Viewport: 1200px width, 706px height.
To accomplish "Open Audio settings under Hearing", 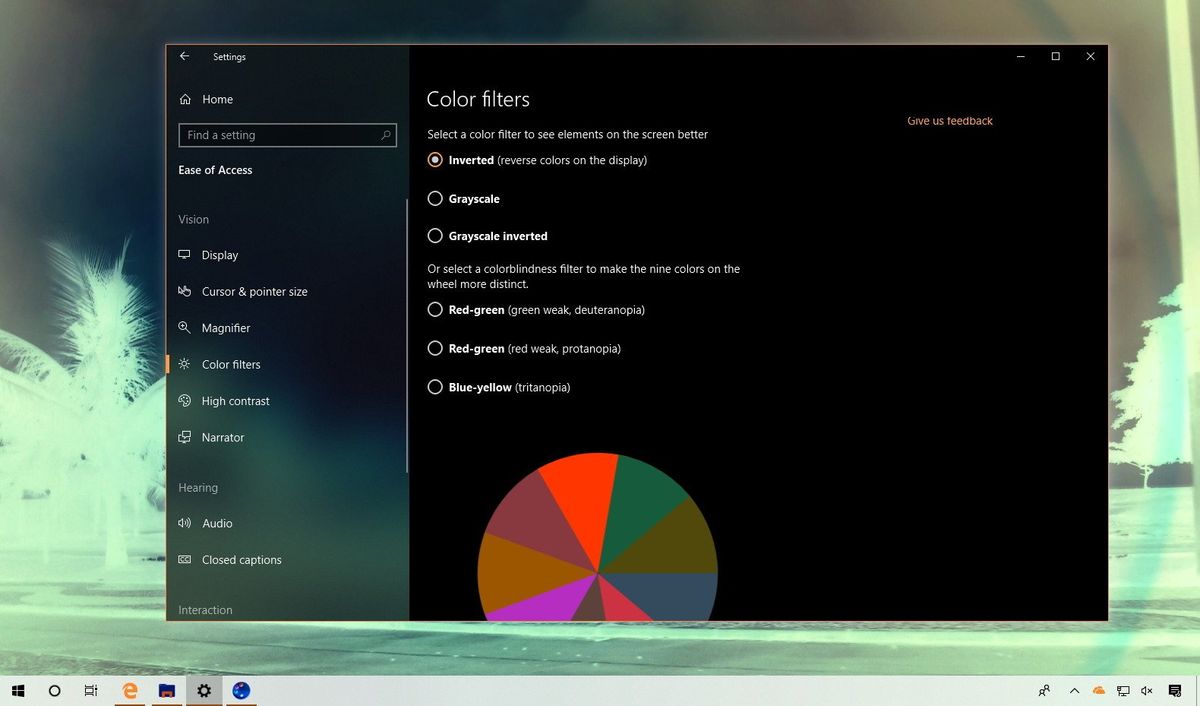I will click(217, 523).
